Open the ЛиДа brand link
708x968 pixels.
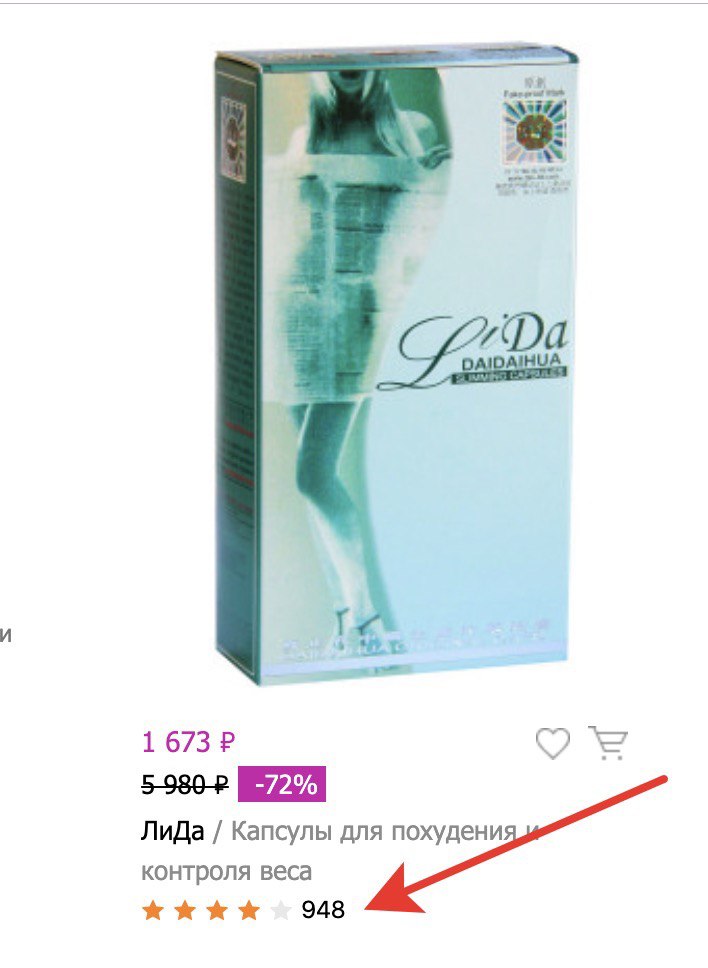pos(172,832)
